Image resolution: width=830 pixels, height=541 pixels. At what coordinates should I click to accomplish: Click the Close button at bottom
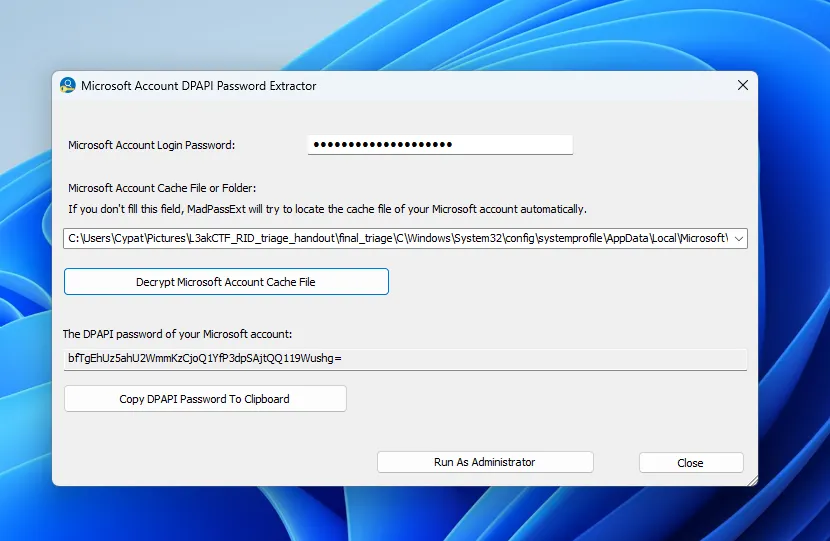pos(691,463)
